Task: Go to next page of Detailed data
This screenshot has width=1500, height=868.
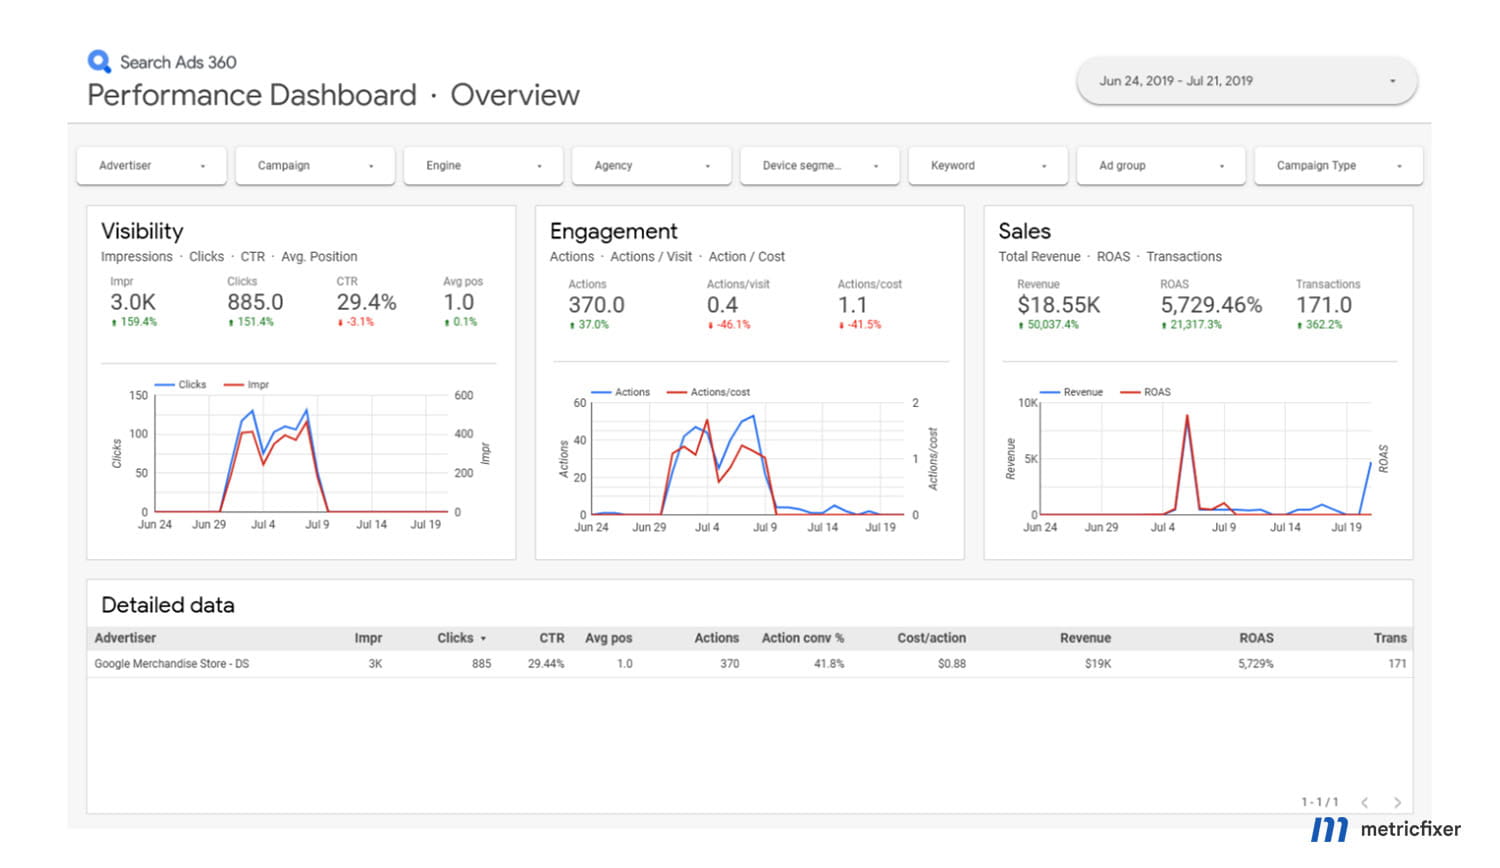Action: tap(1397, 802)
